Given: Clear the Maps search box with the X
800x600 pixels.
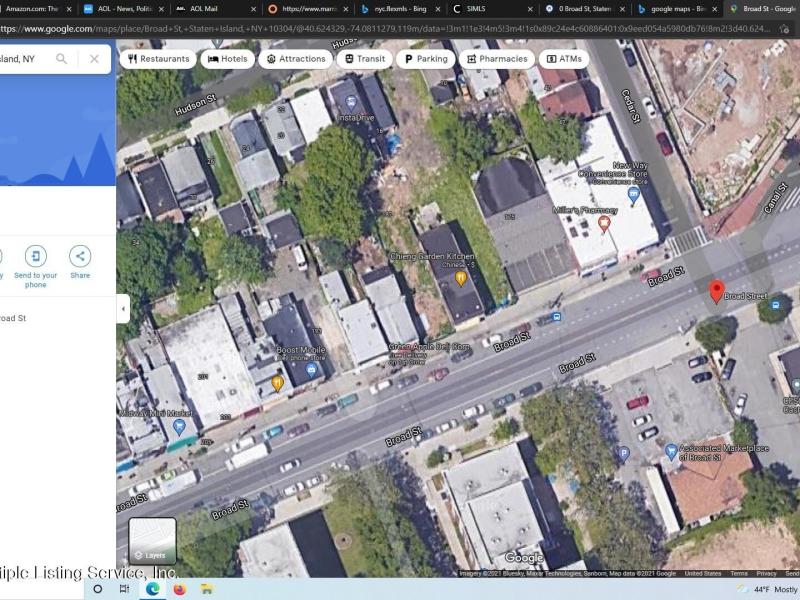Looking at the screenshot, I should point(94,59).
